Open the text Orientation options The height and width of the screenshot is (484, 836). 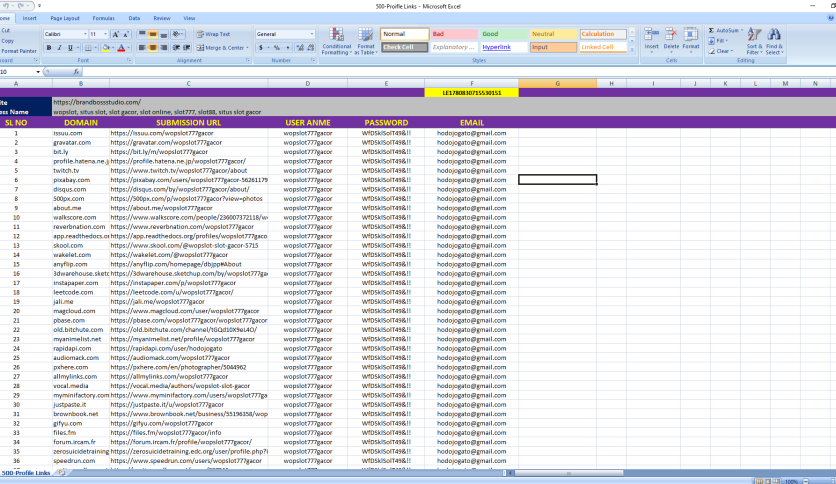pyautogui.click(x=178, y=34)
